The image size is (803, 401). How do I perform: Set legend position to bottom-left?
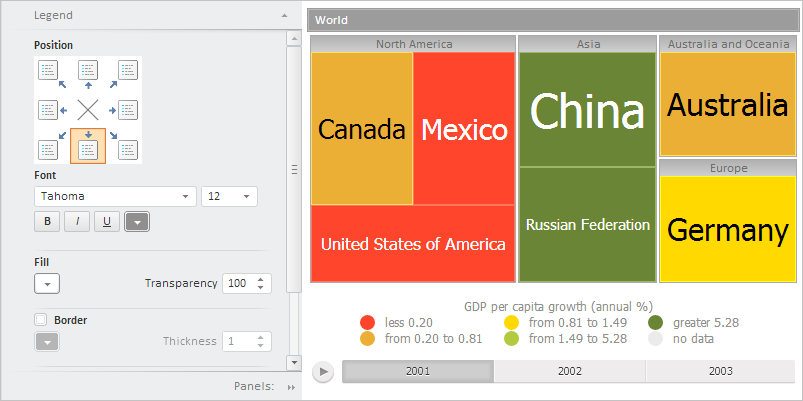tap(48, 149)
